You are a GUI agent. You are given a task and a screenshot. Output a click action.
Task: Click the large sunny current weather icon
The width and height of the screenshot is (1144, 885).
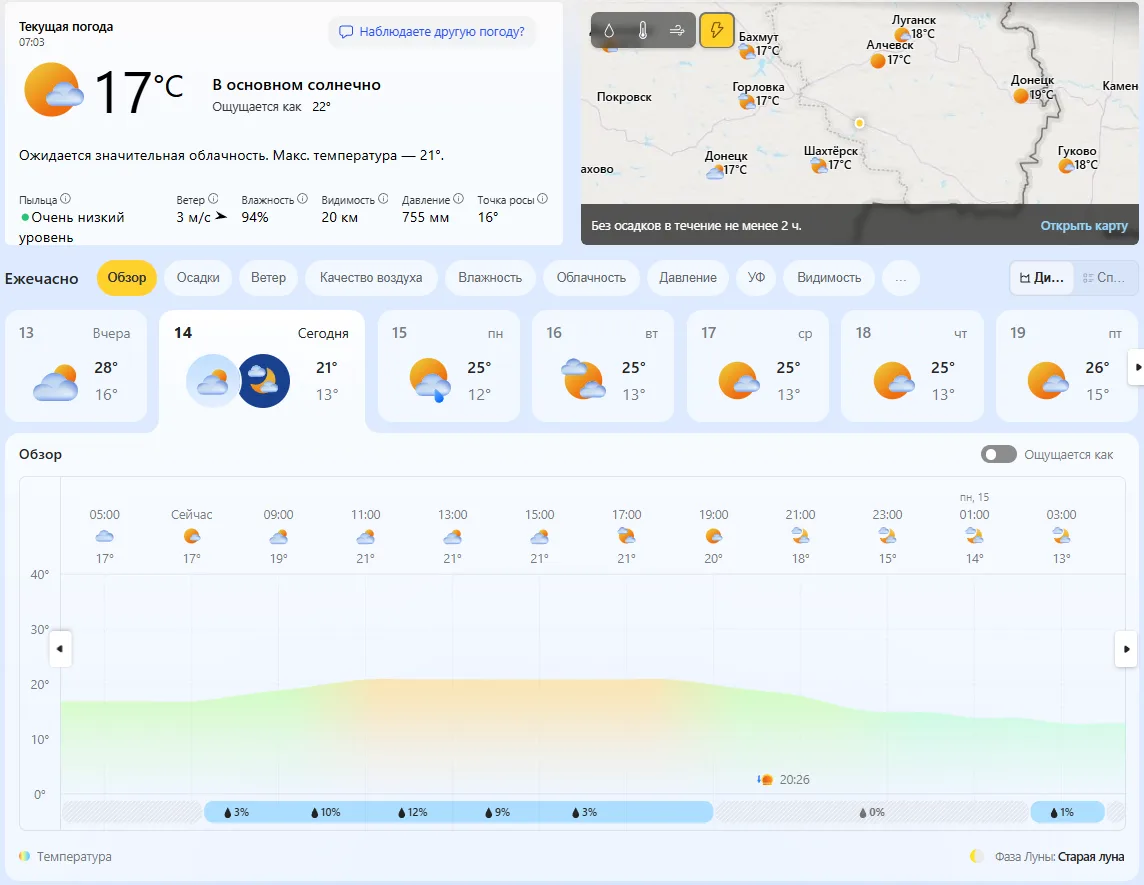coord(53,90)
